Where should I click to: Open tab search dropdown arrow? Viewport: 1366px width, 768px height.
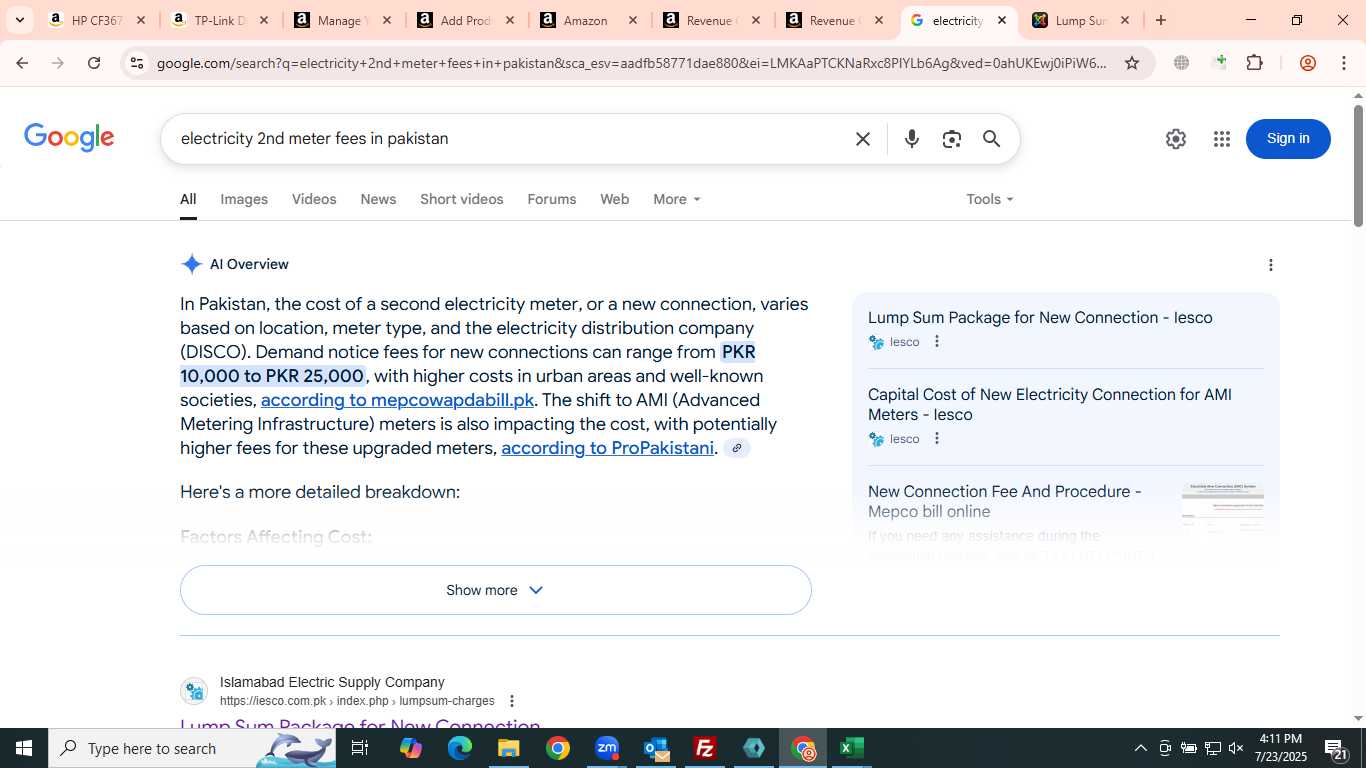[x=19, y=20]
